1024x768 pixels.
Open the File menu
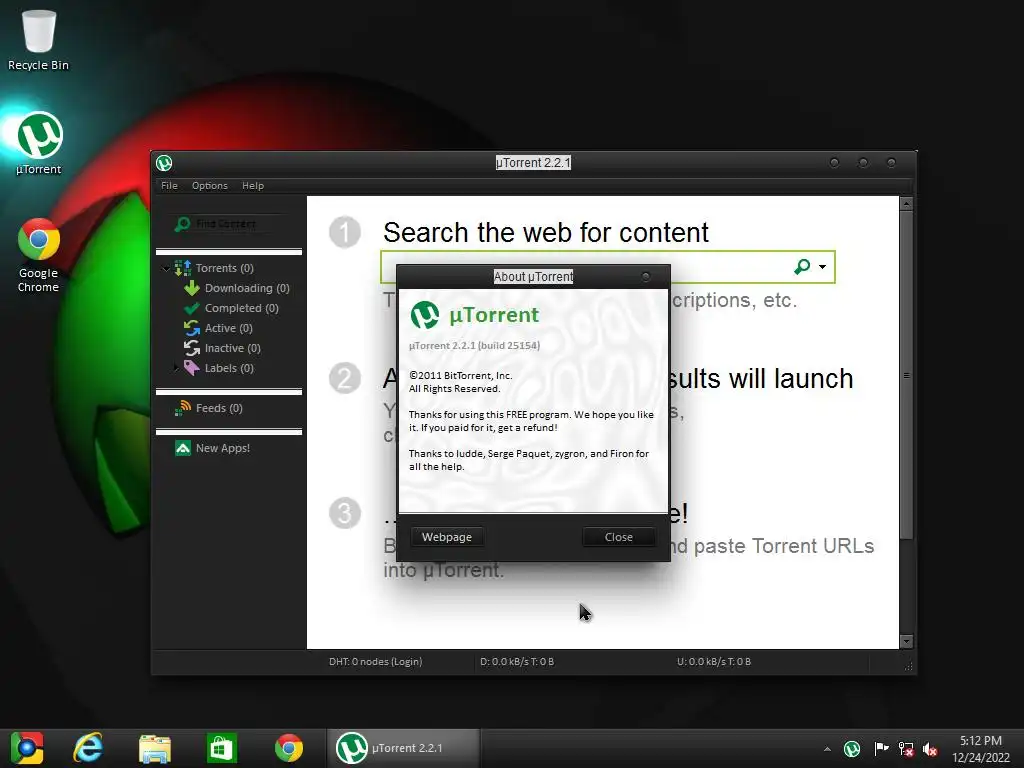pyautogui.click(x=169, y=185)
